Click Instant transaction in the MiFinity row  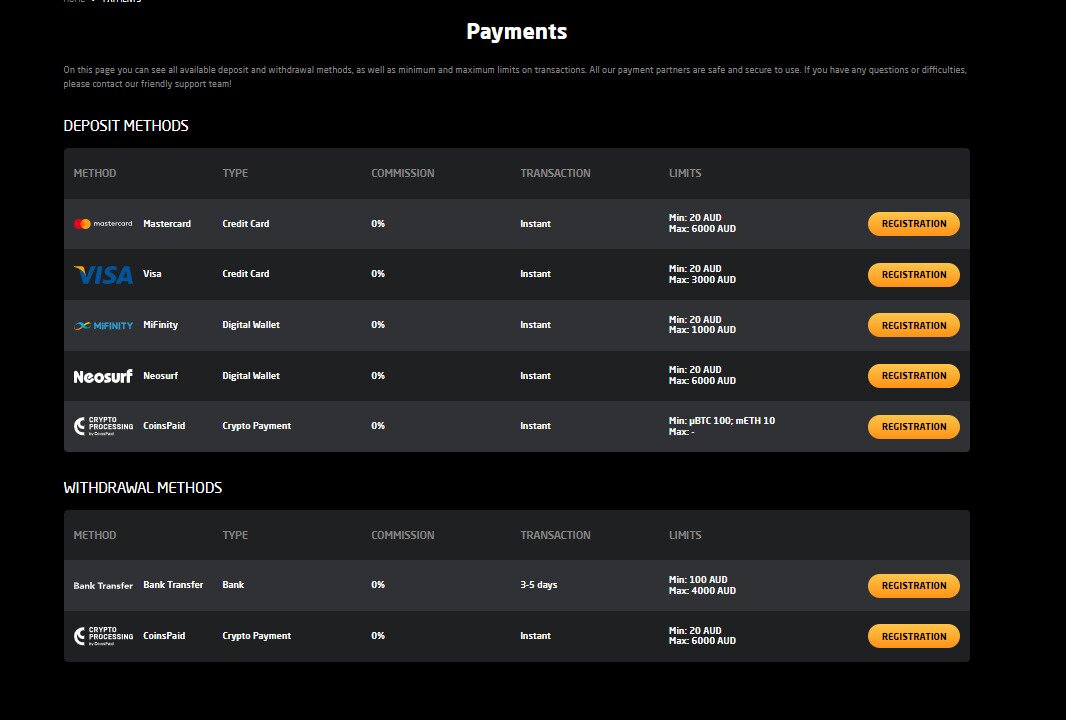(x=536, y=325)
